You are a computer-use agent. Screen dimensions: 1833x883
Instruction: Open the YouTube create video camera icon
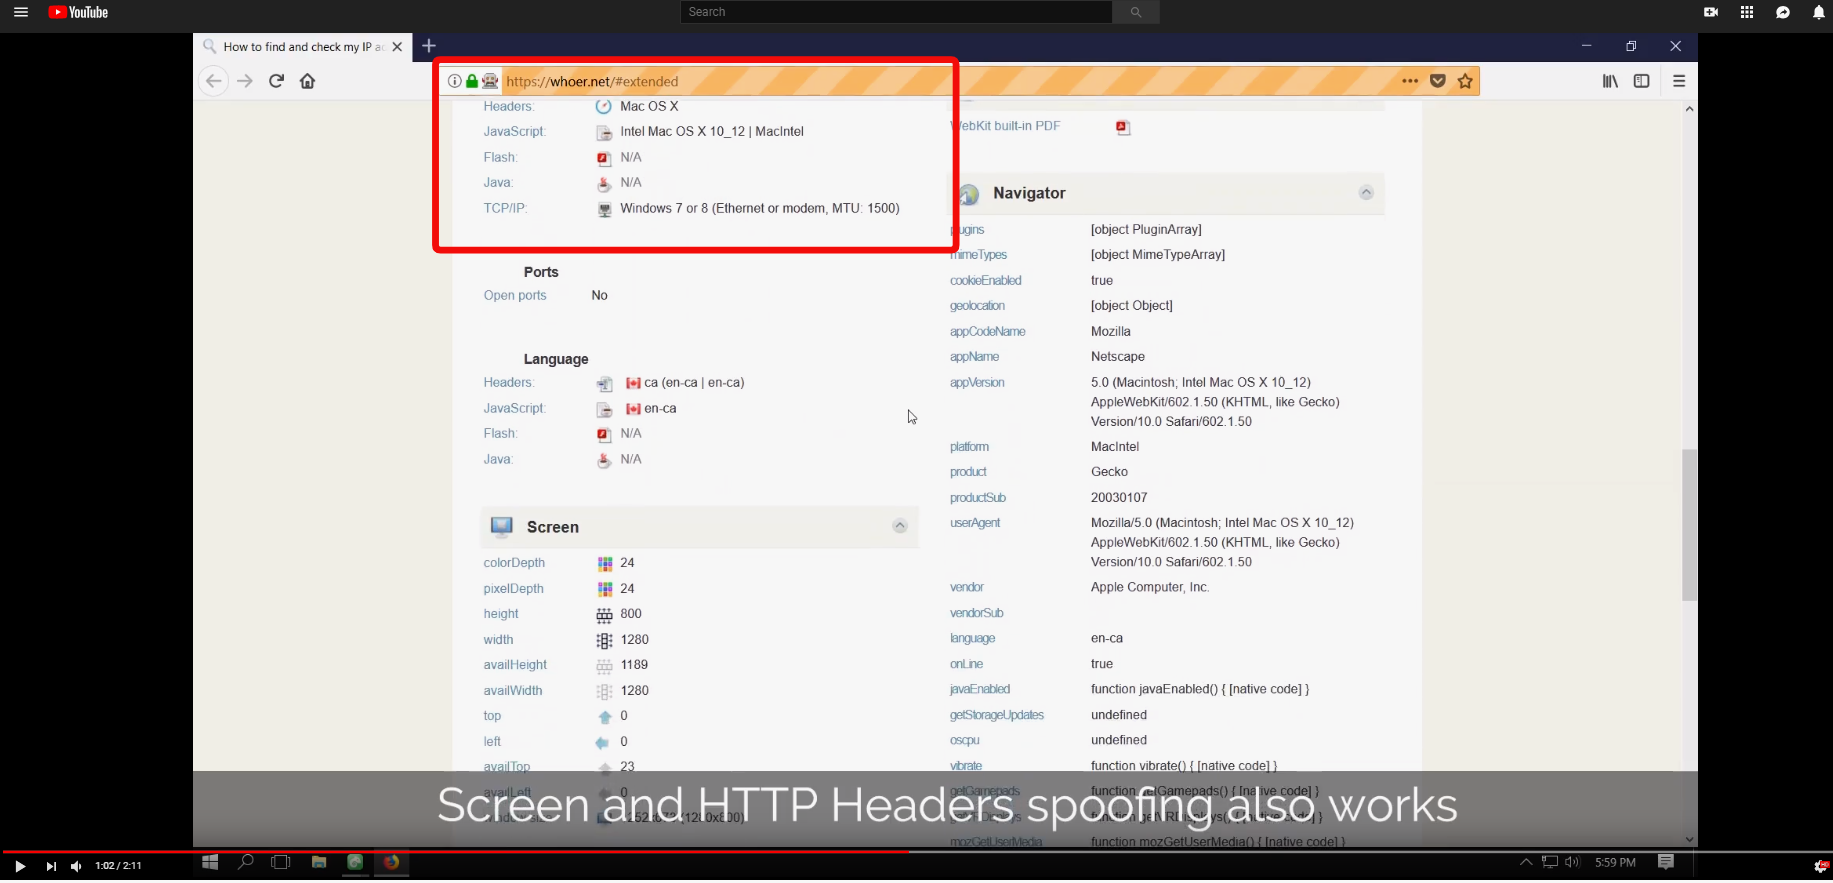pyautogui.click(x=1711, y=12)
